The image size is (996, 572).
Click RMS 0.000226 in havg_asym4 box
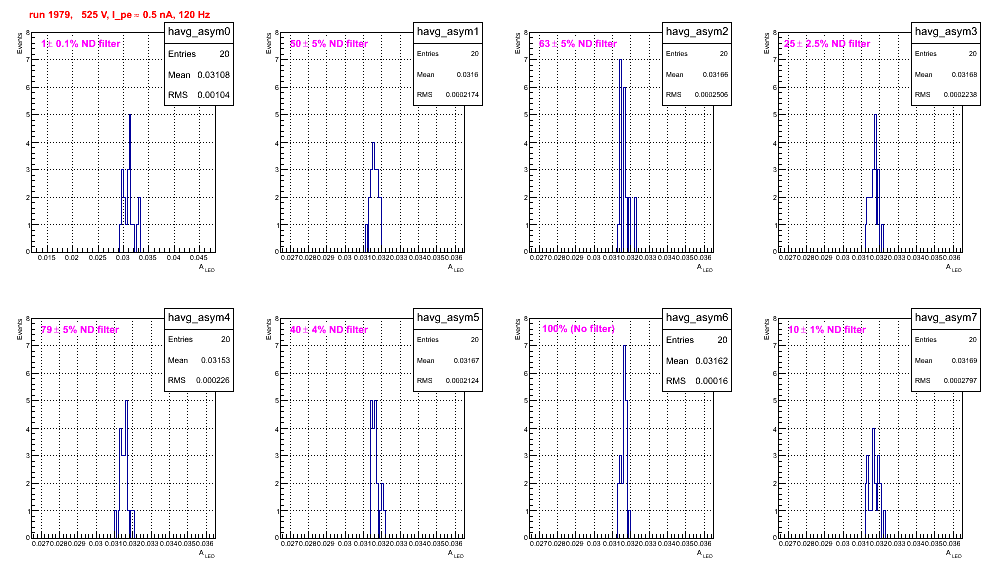(199, 381)
